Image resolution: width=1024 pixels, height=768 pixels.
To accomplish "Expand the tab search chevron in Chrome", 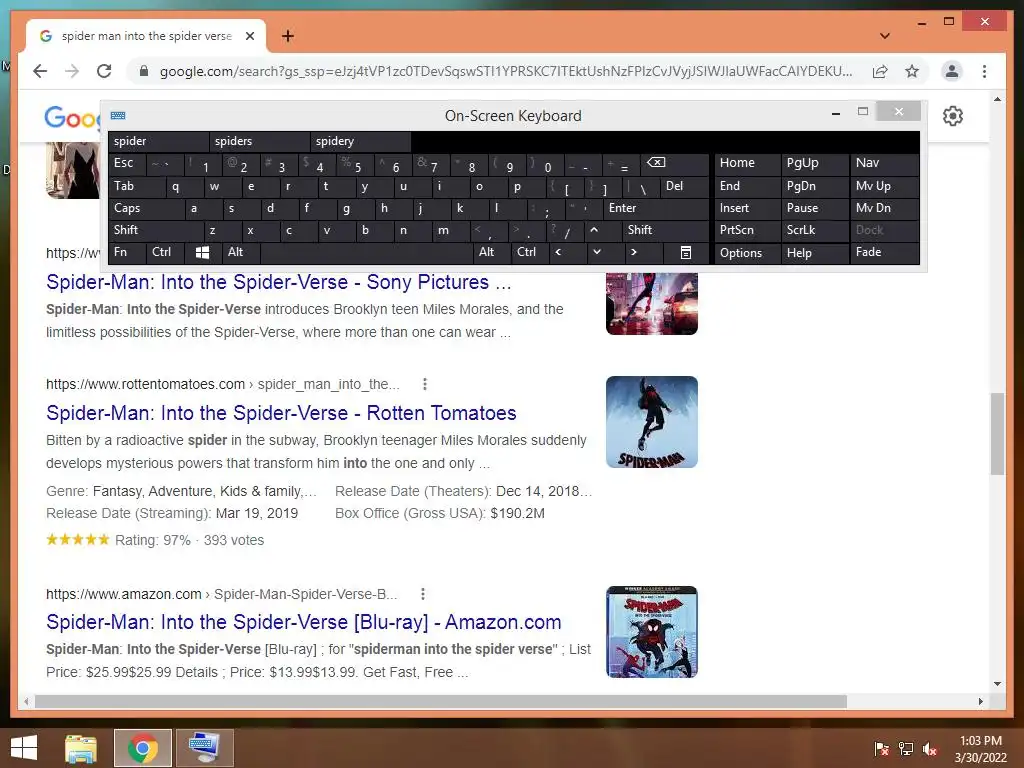I will coord(885,36).
